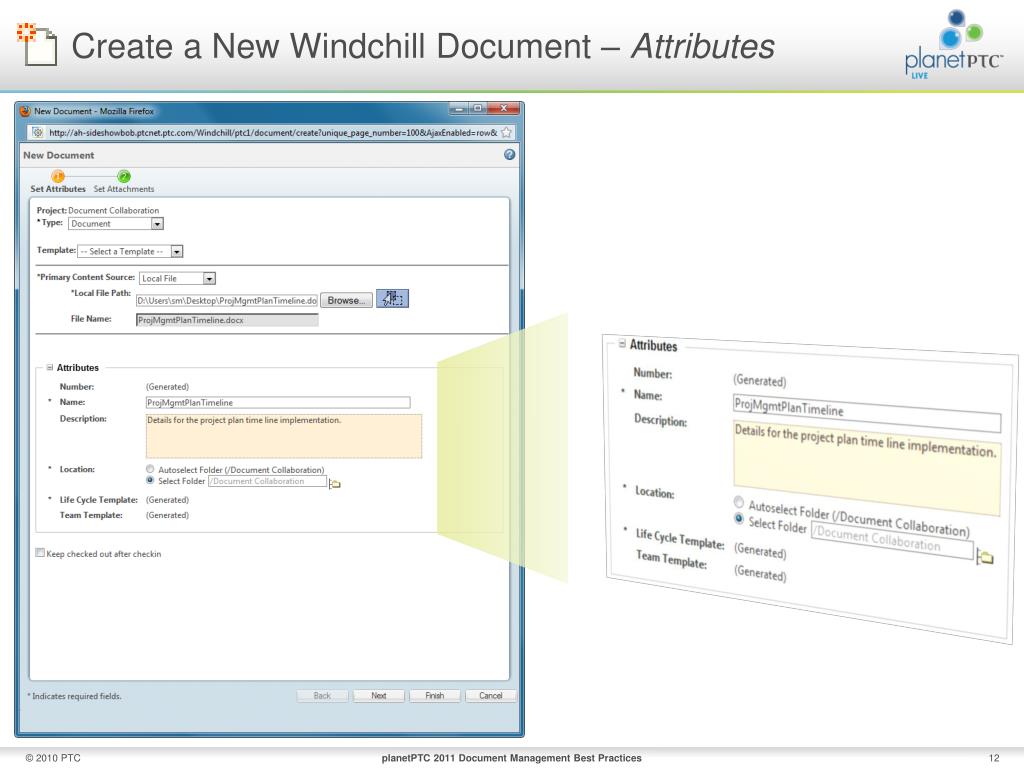Click Description area in enlarged panel
The image size is (1024, 768).
[x=867, y=468]
